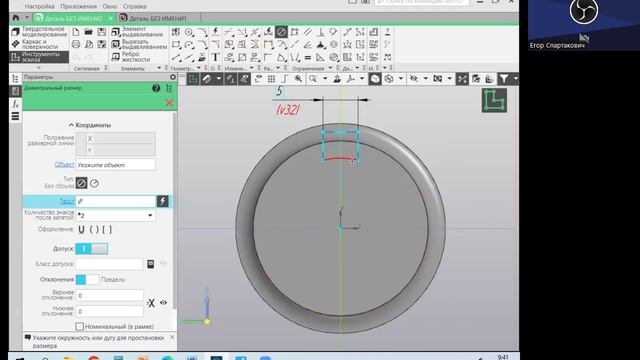Open the Справка menu
This screenshot has width=640, height=360.
pyautogui.click(x=134, y=7)
